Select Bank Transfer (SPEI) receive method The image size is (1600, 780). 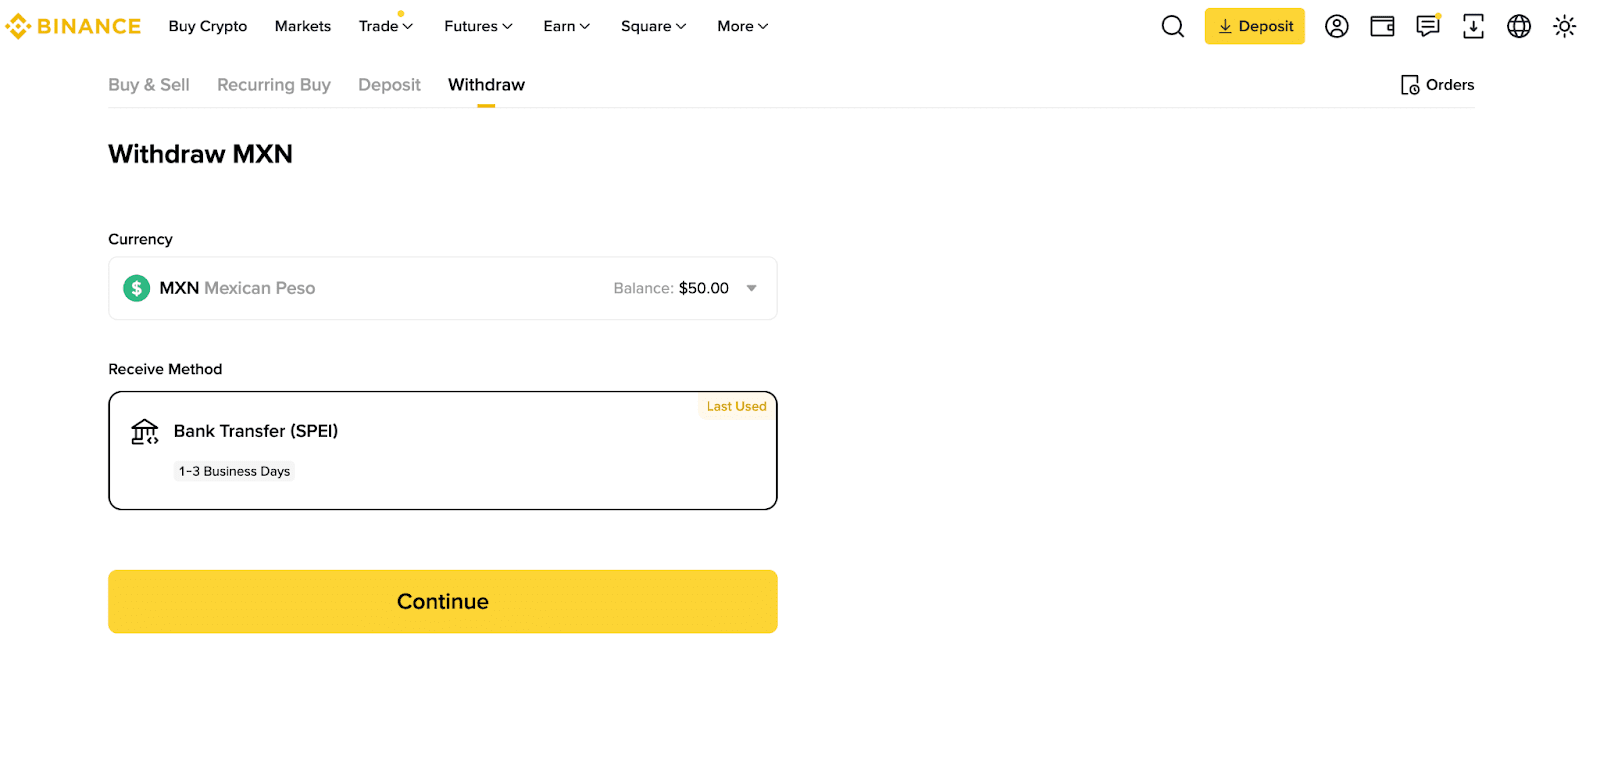tap(442, 450)
